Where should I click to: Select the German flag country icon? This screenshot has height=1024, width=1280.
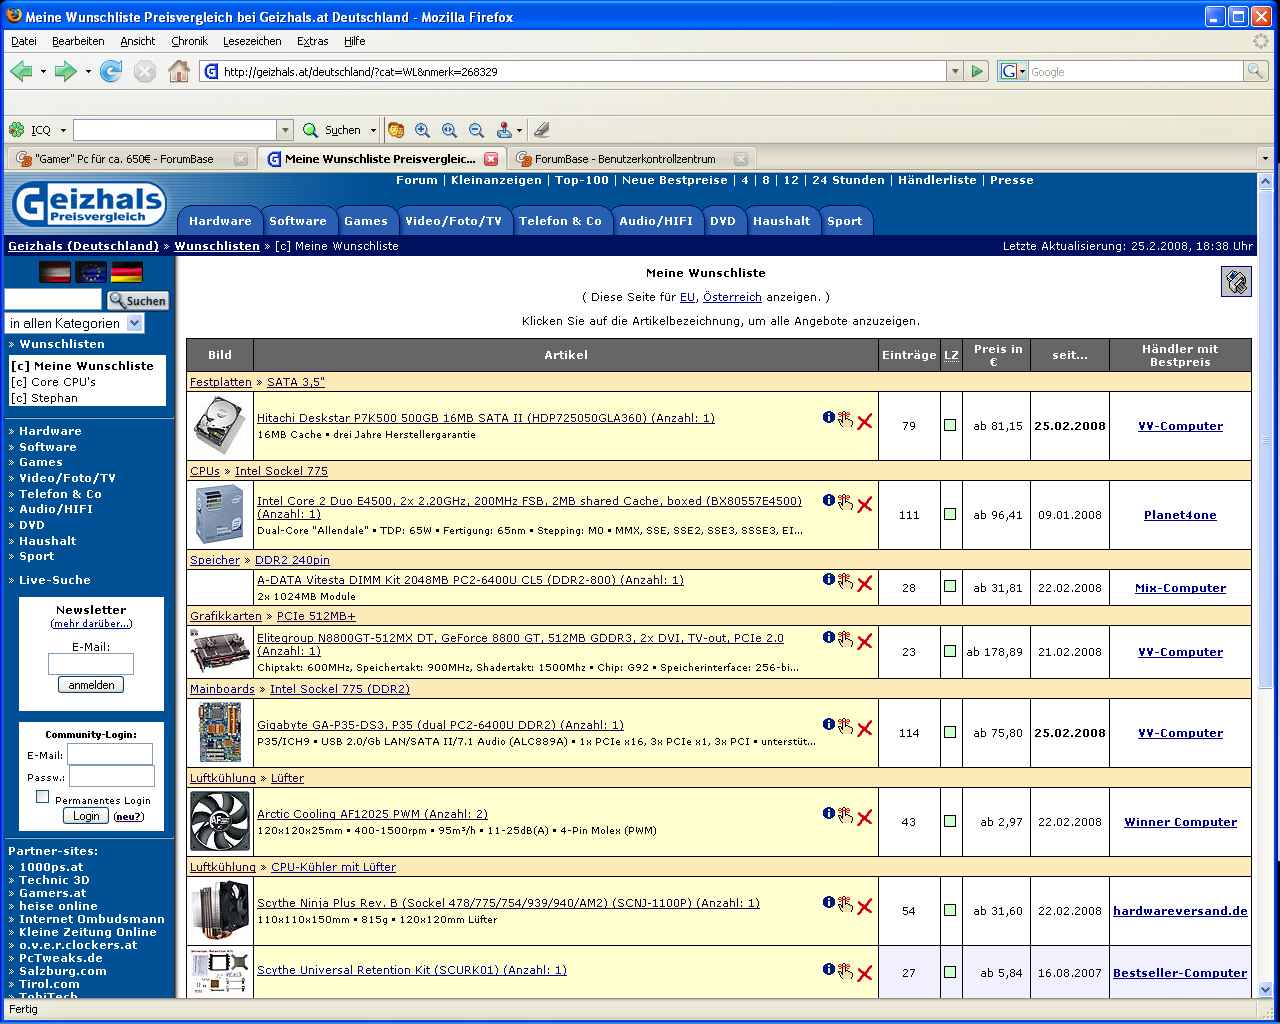[x=127, y=272]
